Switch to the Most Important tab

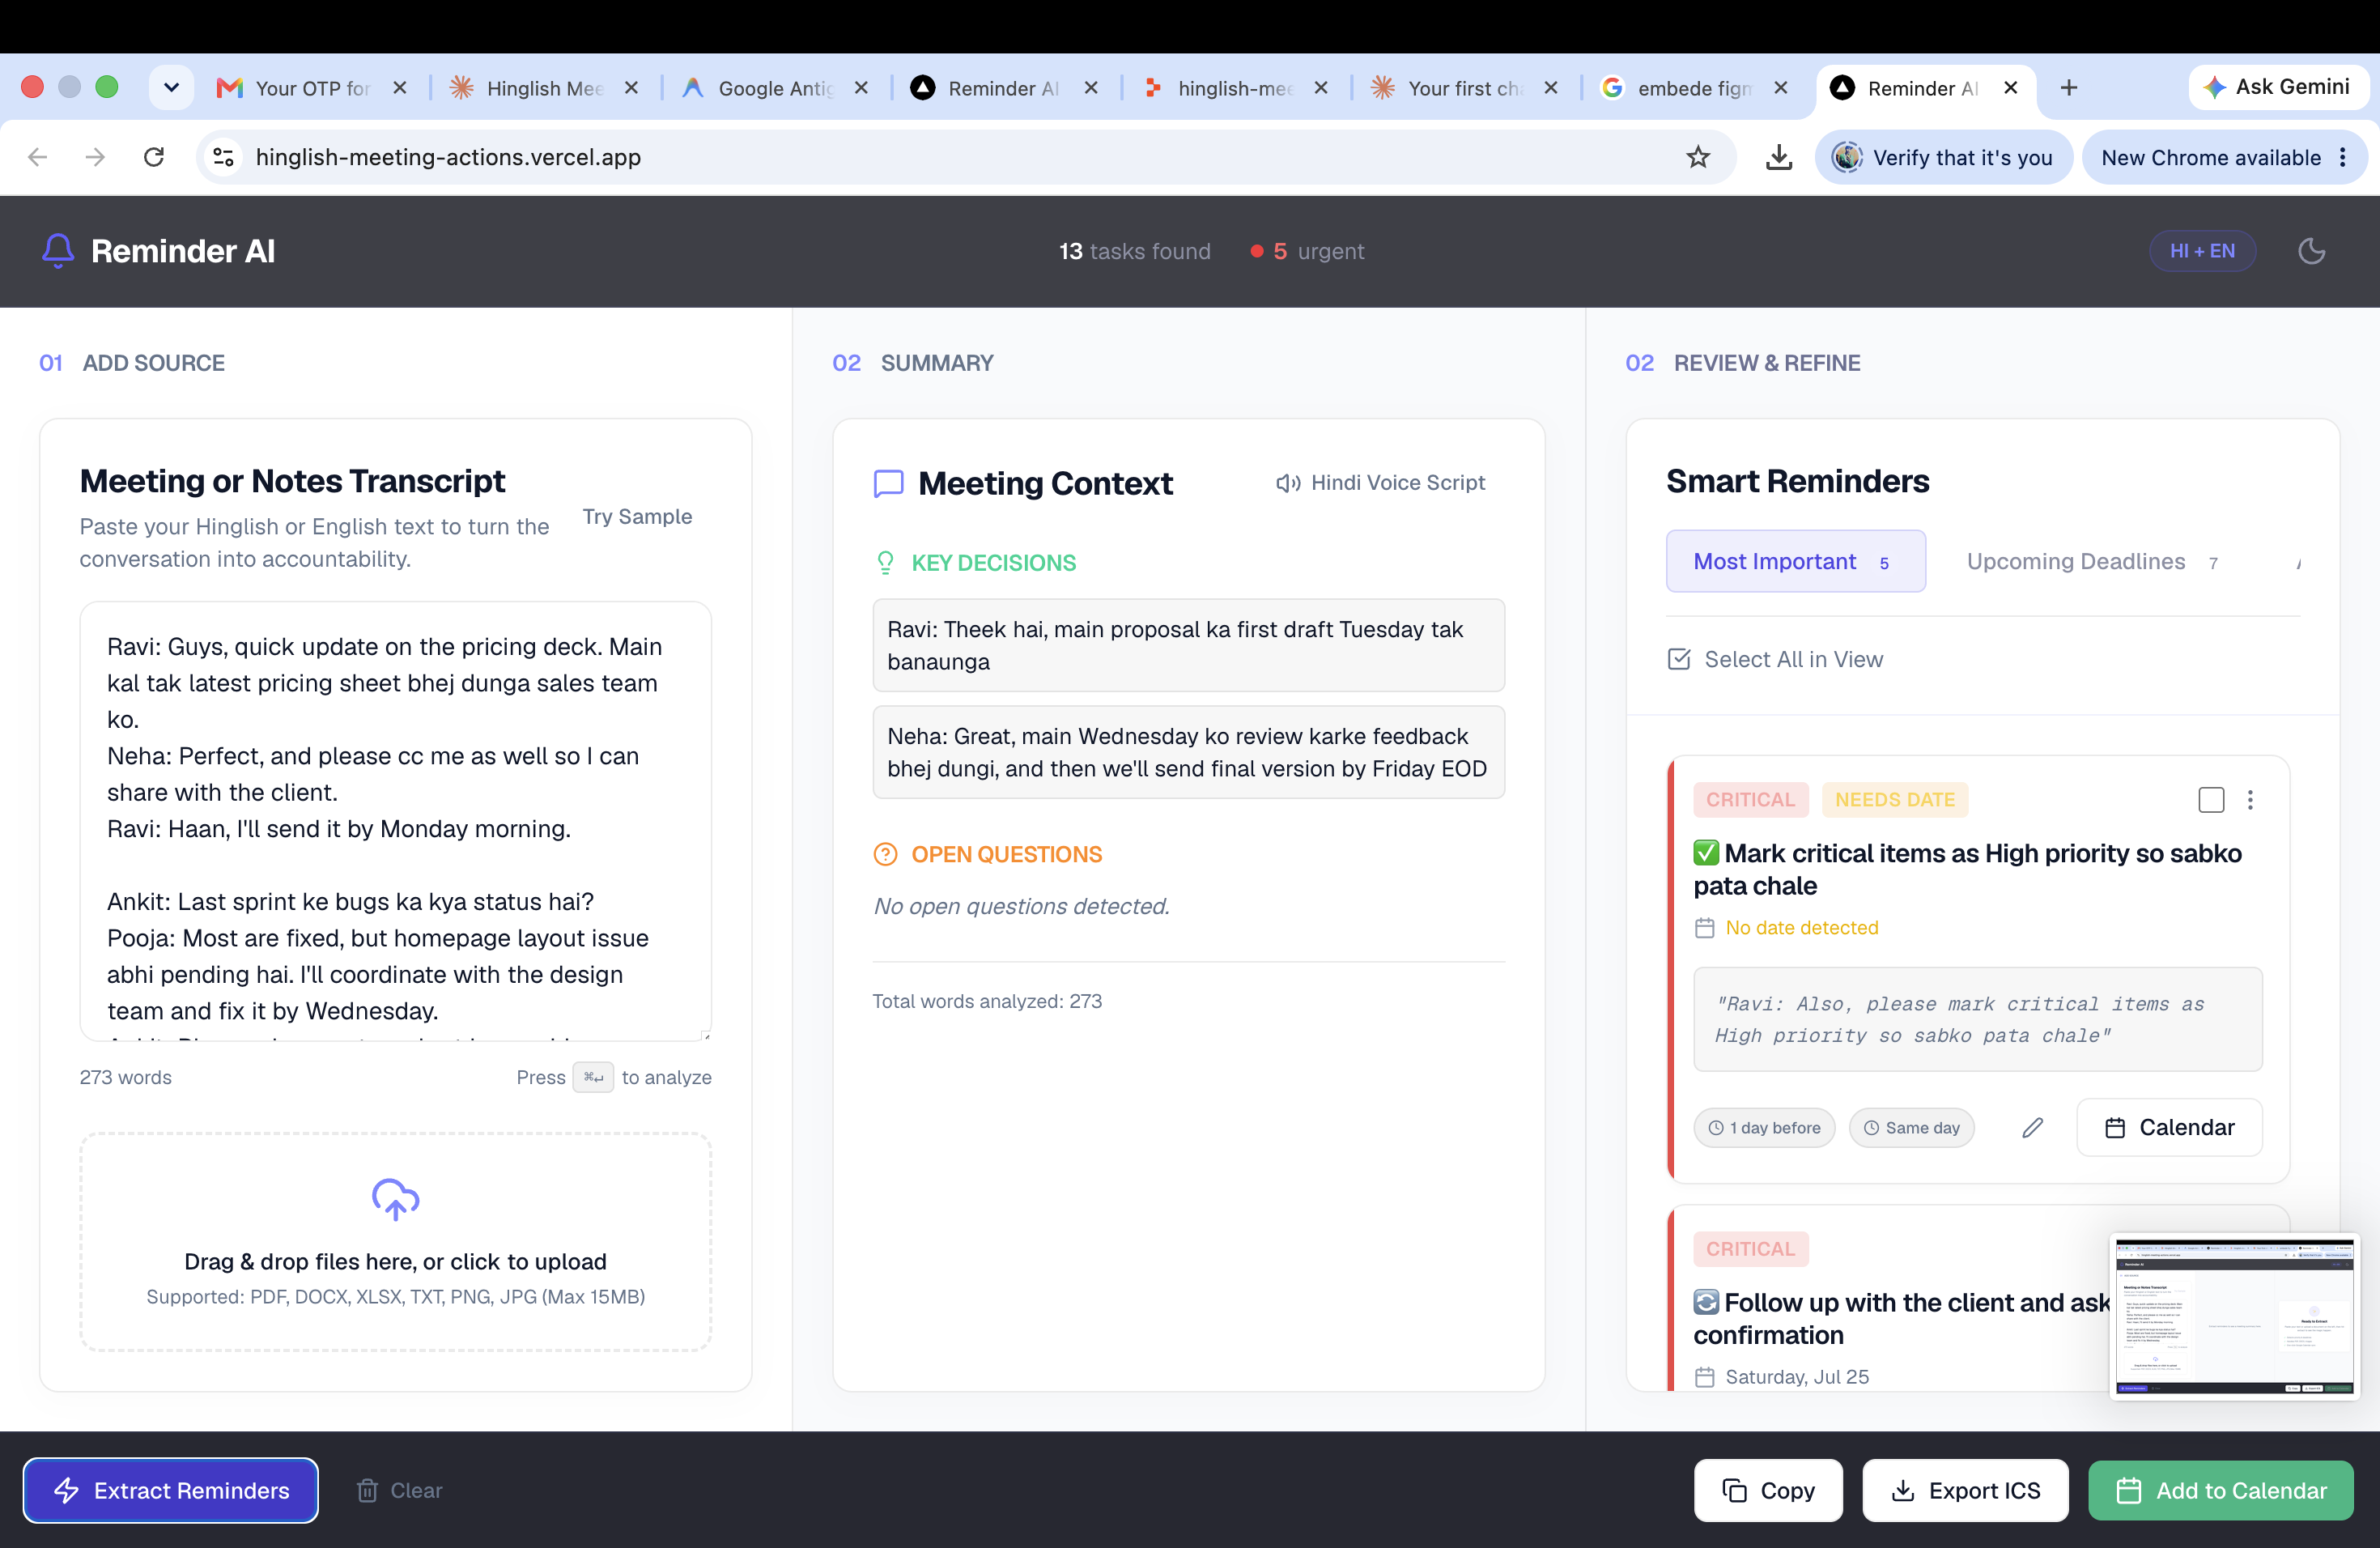coord(1795,561)
